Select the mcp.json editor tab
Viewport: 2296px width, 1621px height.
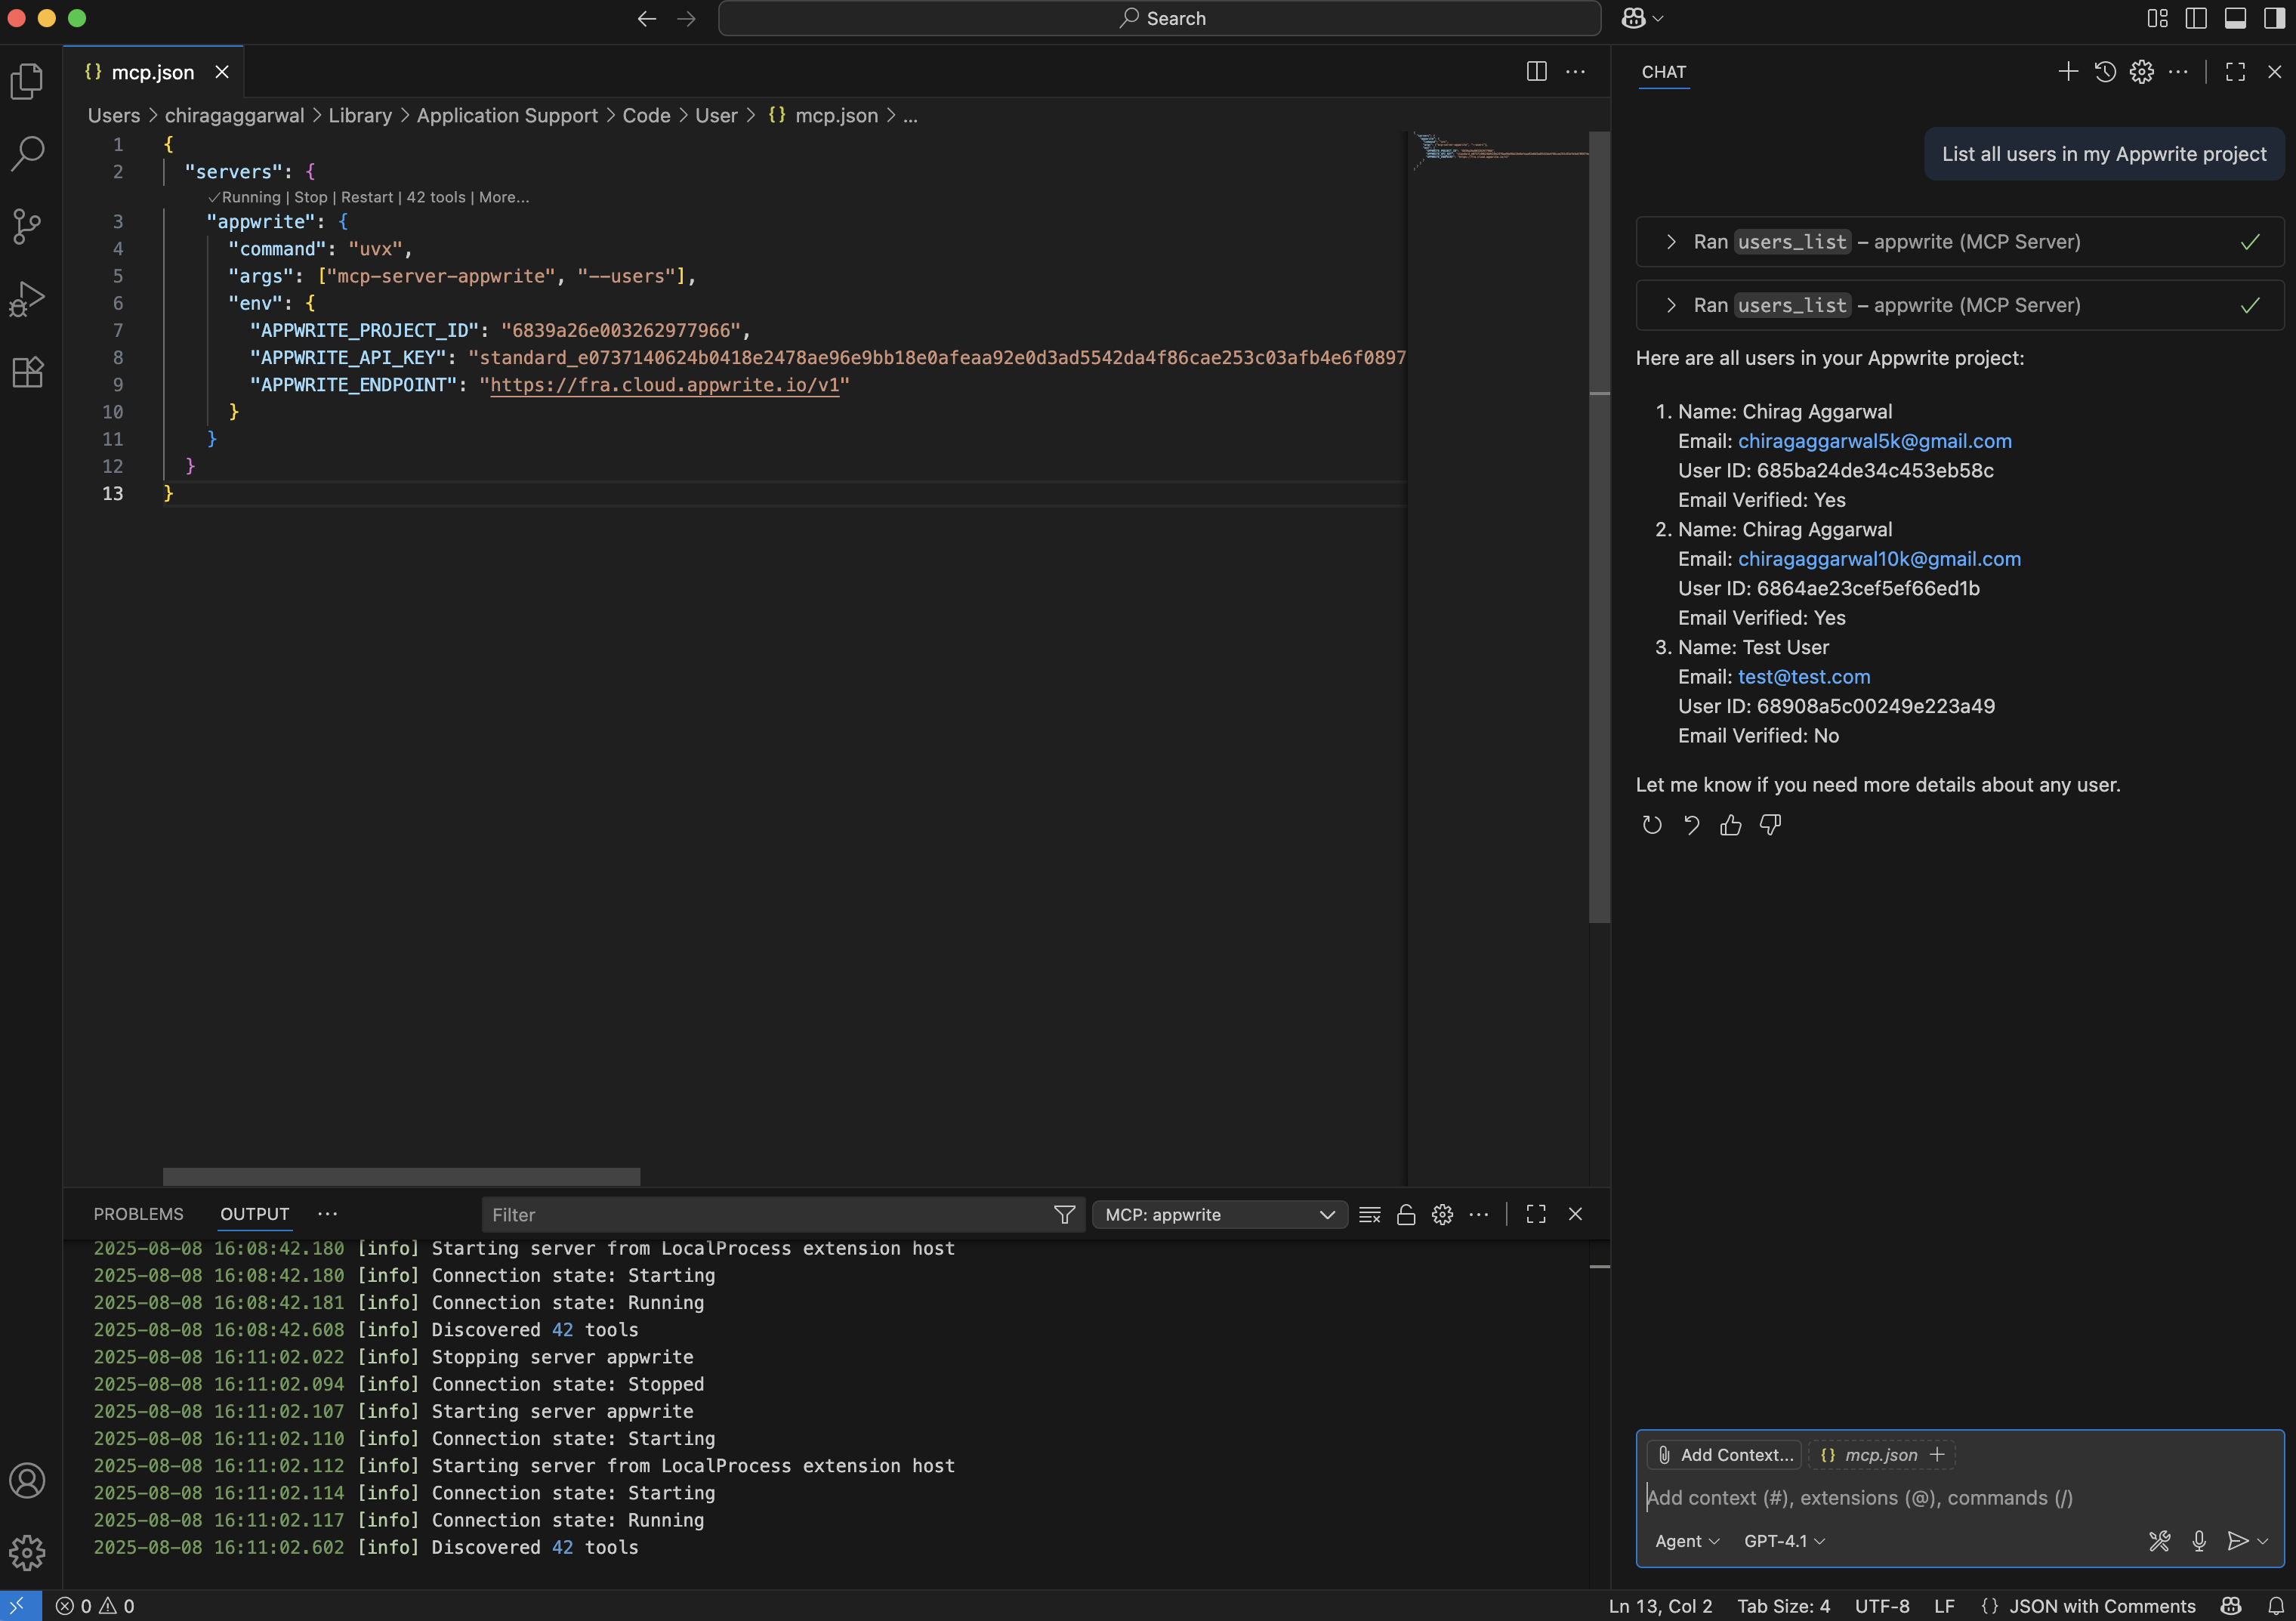[152, 71]
